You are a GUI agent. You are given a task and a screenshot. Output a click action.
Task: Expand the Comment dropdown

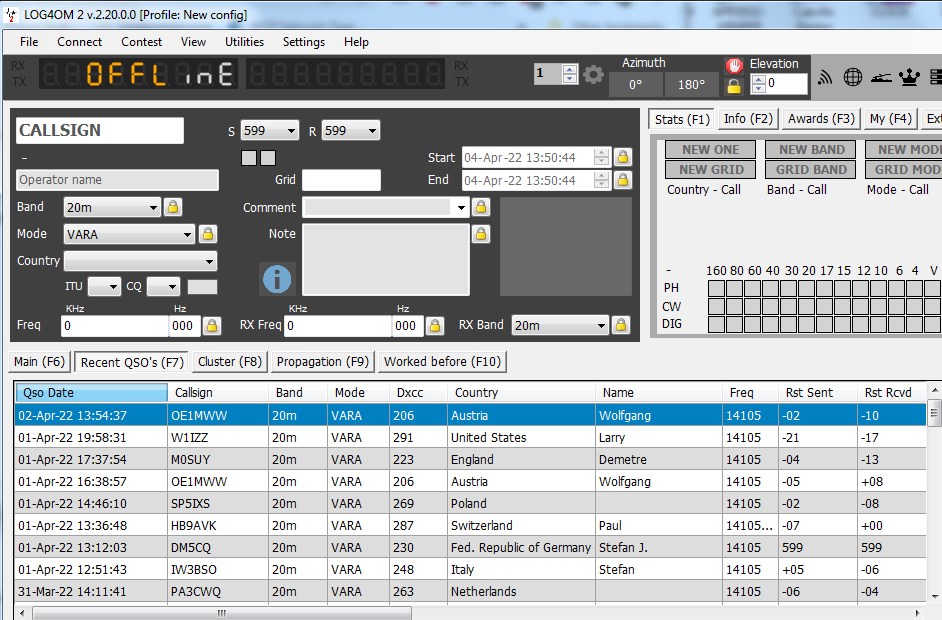[x=461, y=208]
